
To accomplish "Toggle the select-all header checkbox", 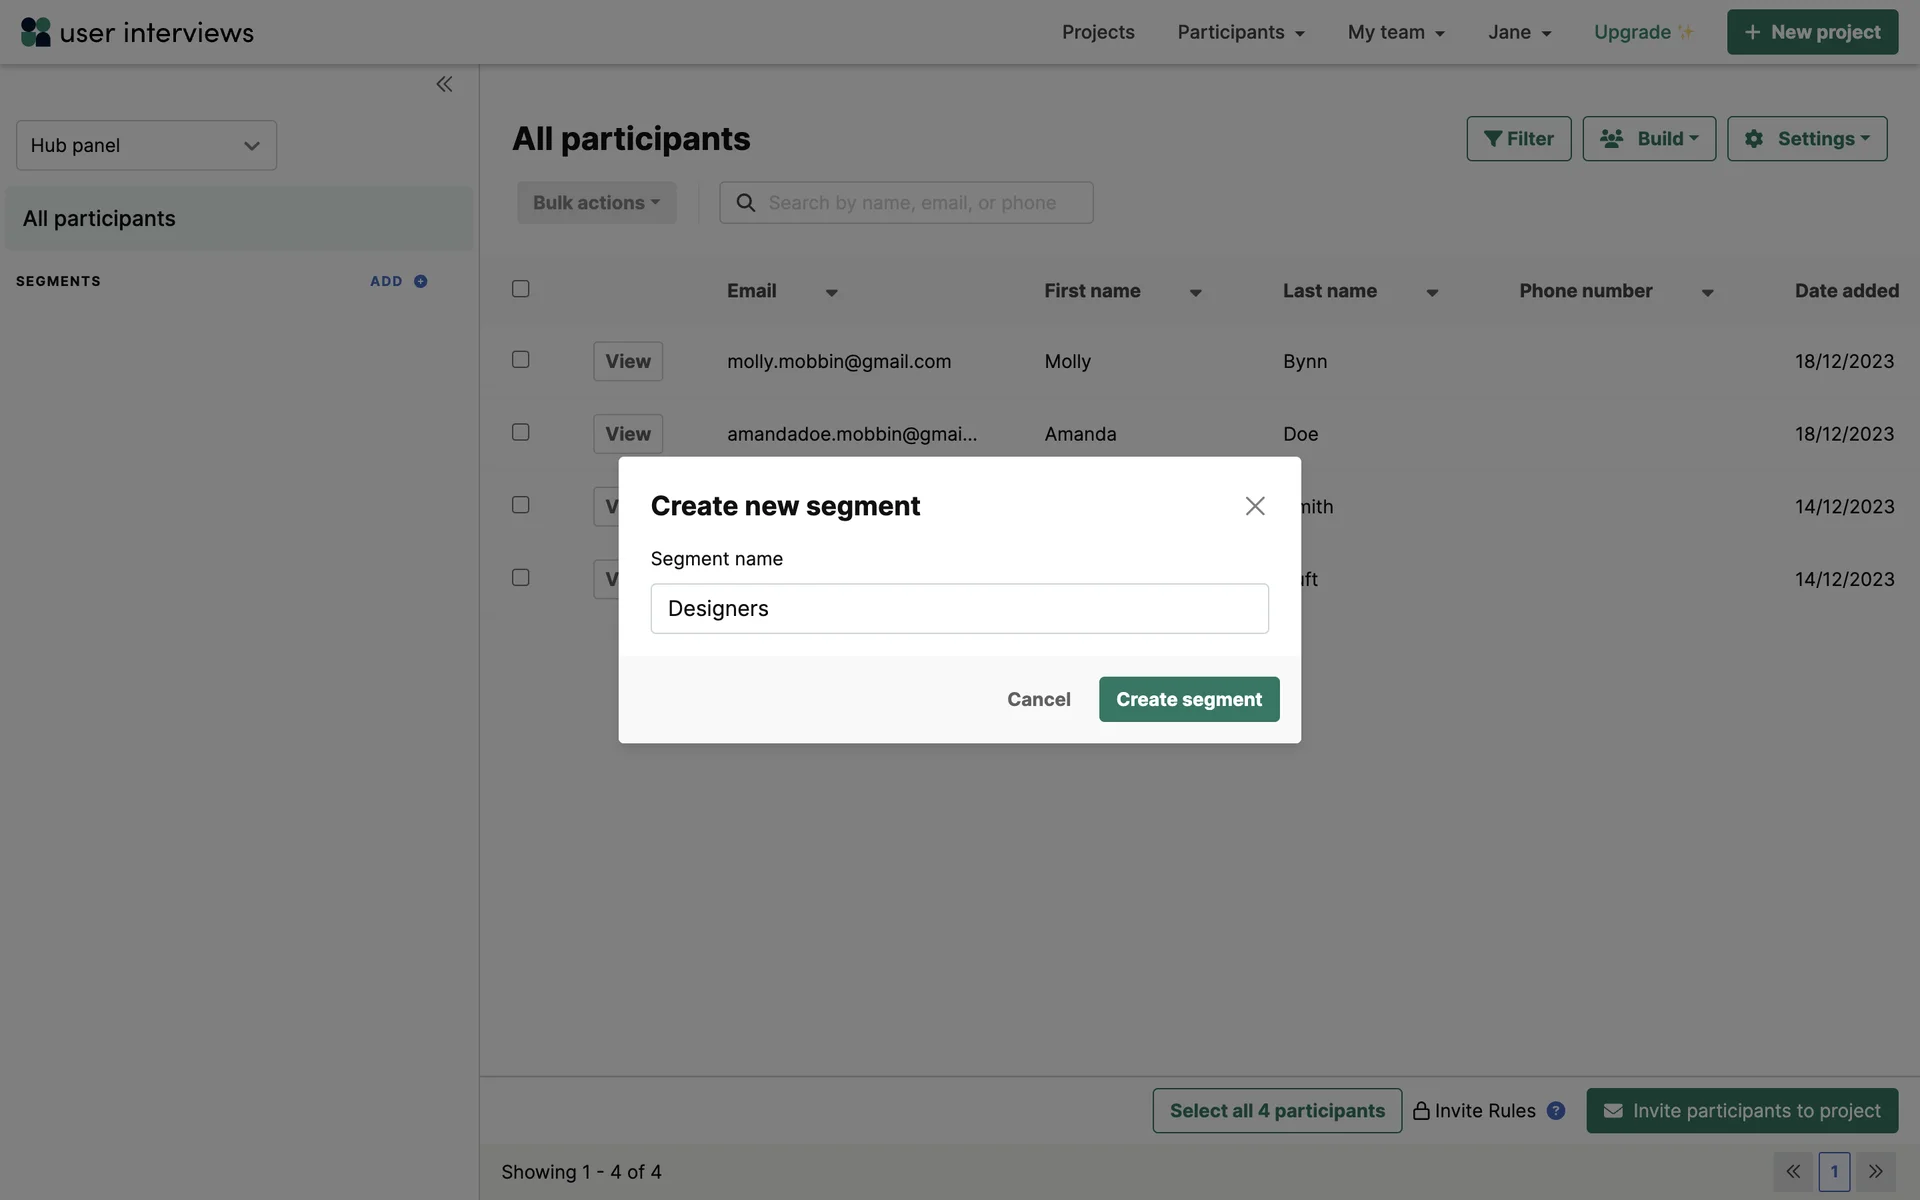I will pyautogui.click(x=521, y=289).
